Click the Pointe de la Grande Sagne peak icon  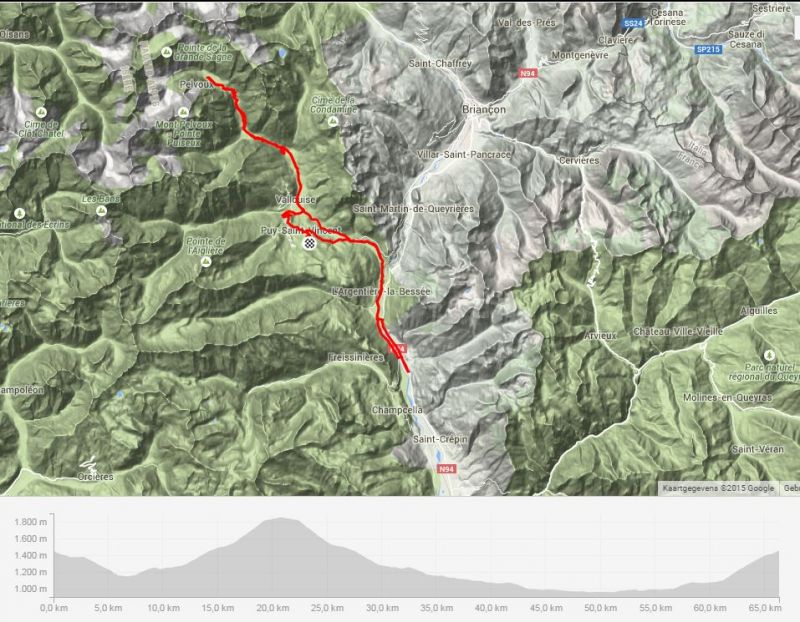[166, 52]
